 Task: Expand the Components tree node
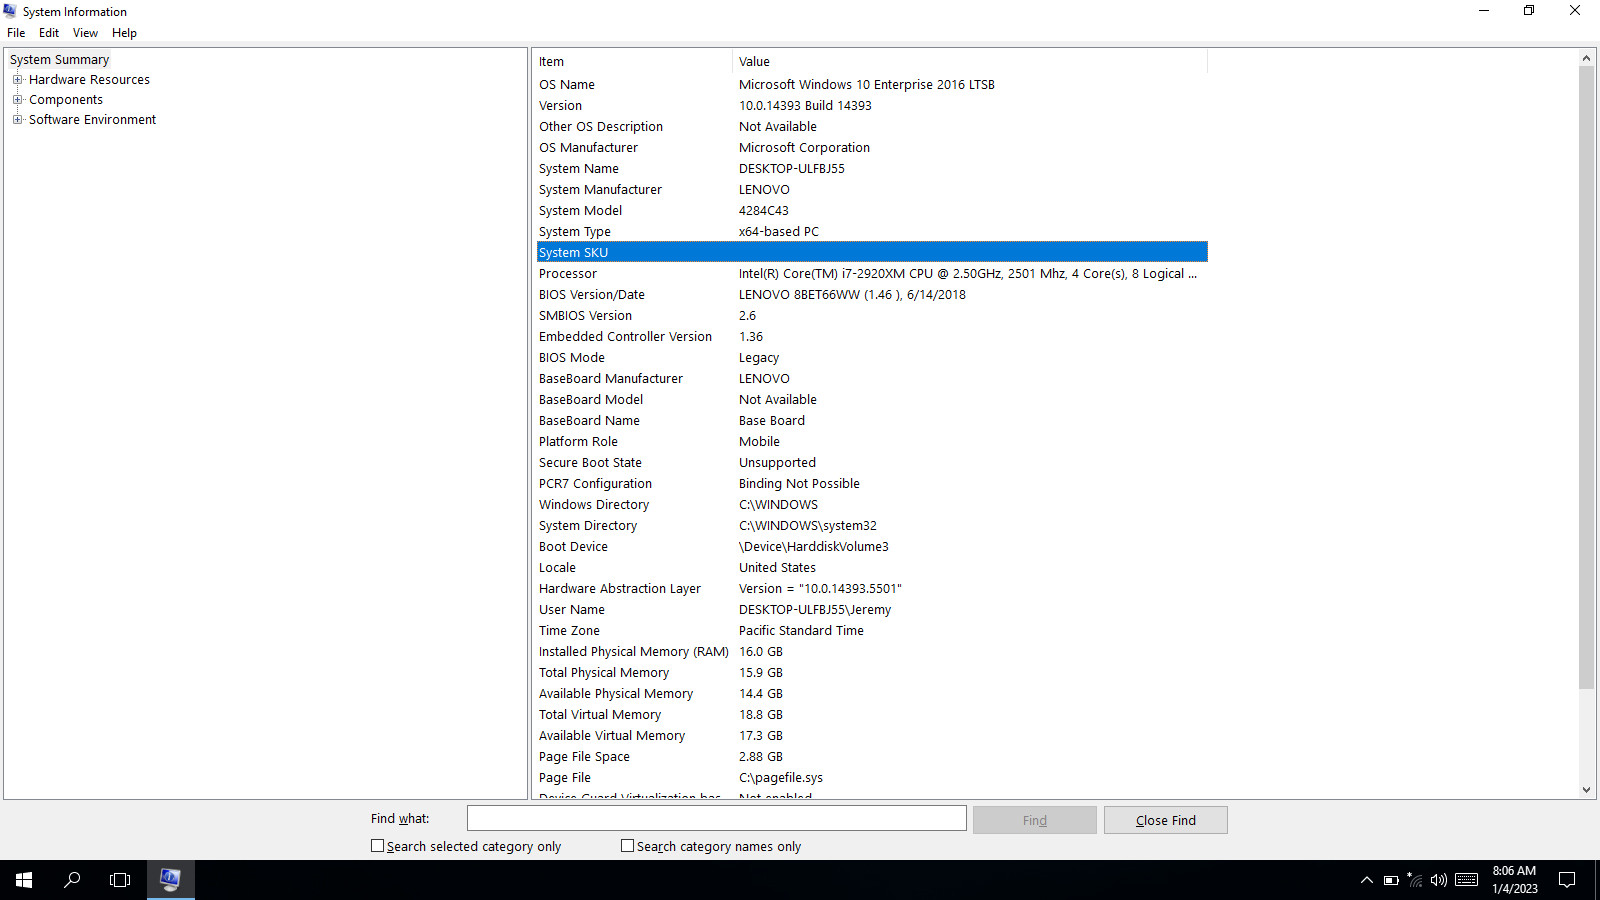point(17,99)
